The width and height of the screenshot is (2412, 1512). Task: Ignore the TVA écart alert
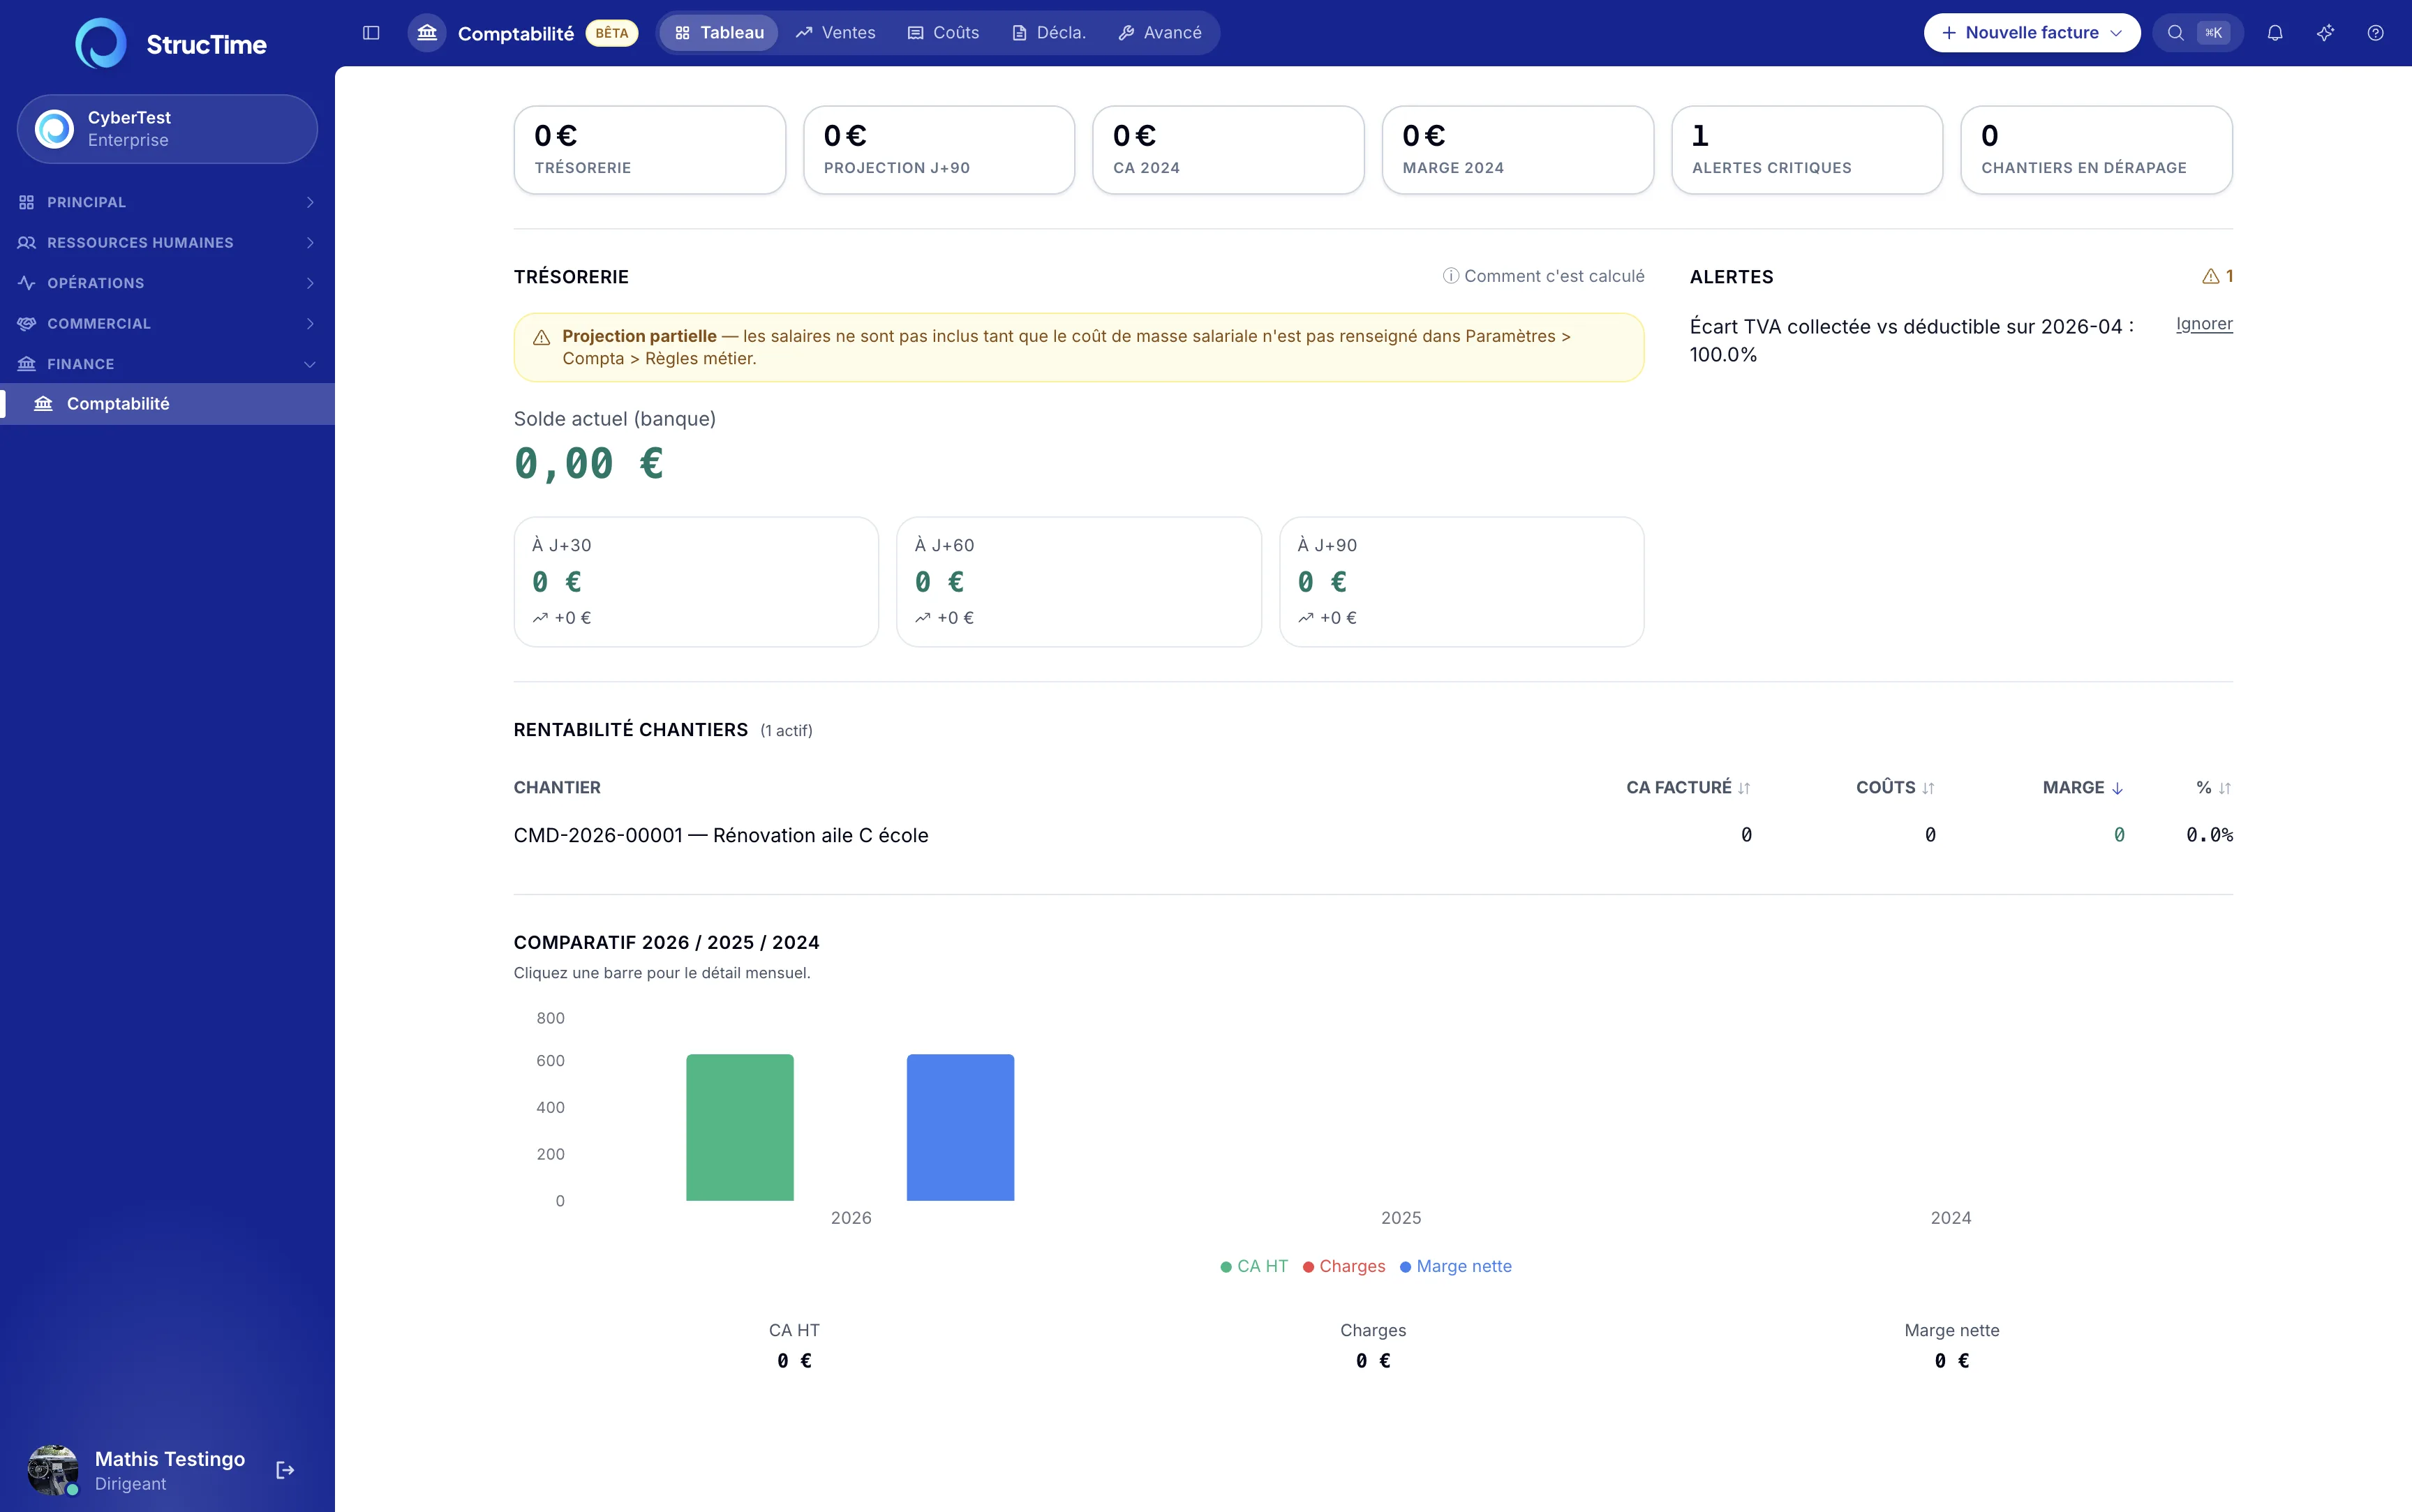point(2204,324)
